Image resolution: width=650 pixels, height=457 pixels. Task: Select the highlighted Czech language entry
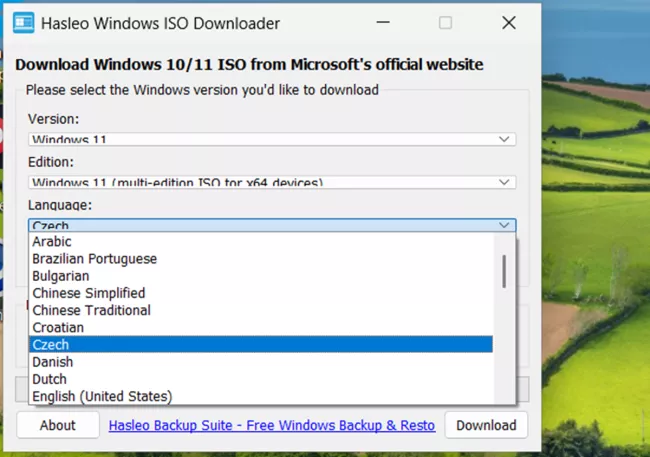point(261,345)
